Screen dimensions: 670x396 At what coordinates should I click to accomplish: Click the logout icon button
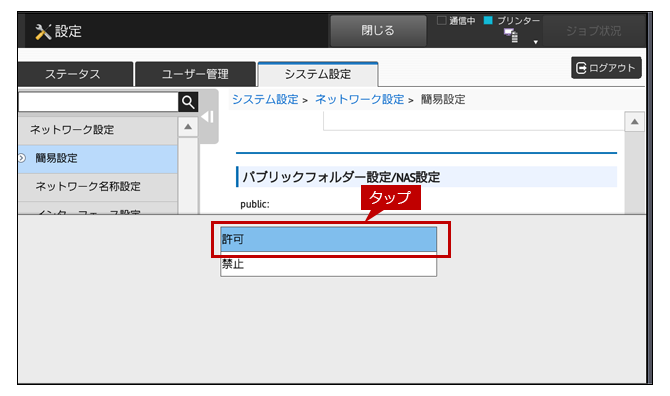pos(606,68)
